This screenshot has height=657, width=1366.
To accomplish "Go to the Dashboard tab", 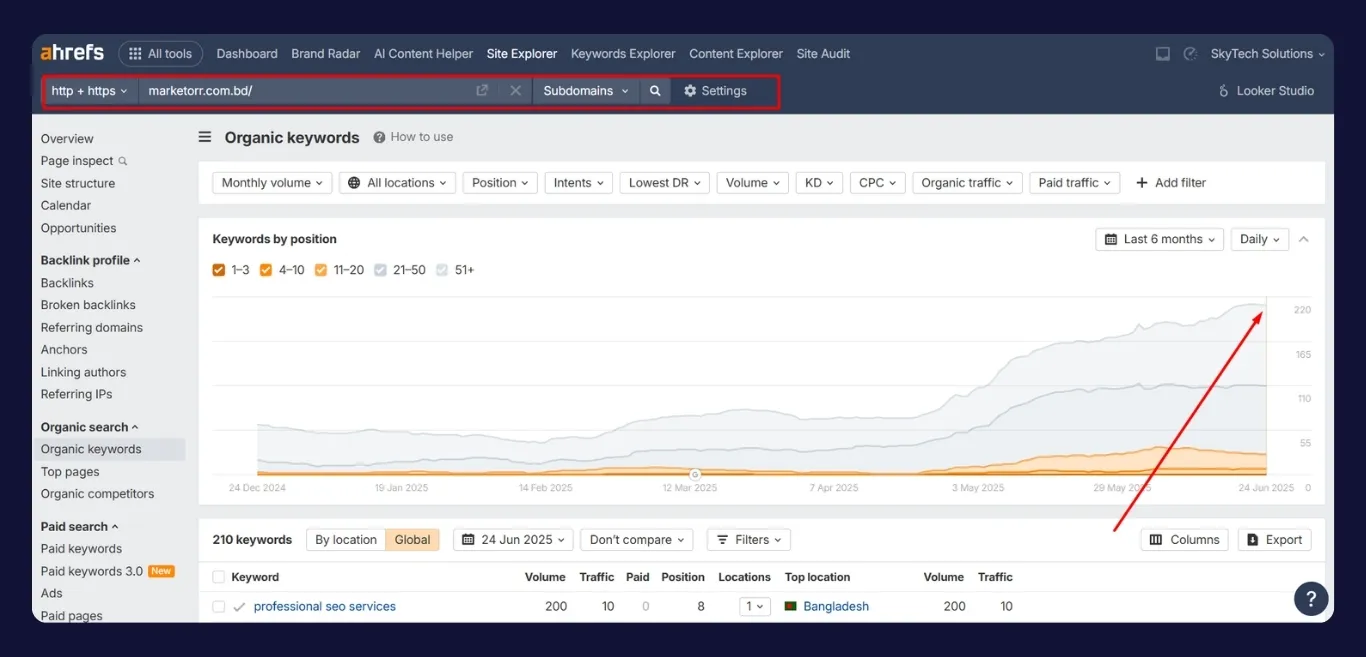I will coord(247,54).
